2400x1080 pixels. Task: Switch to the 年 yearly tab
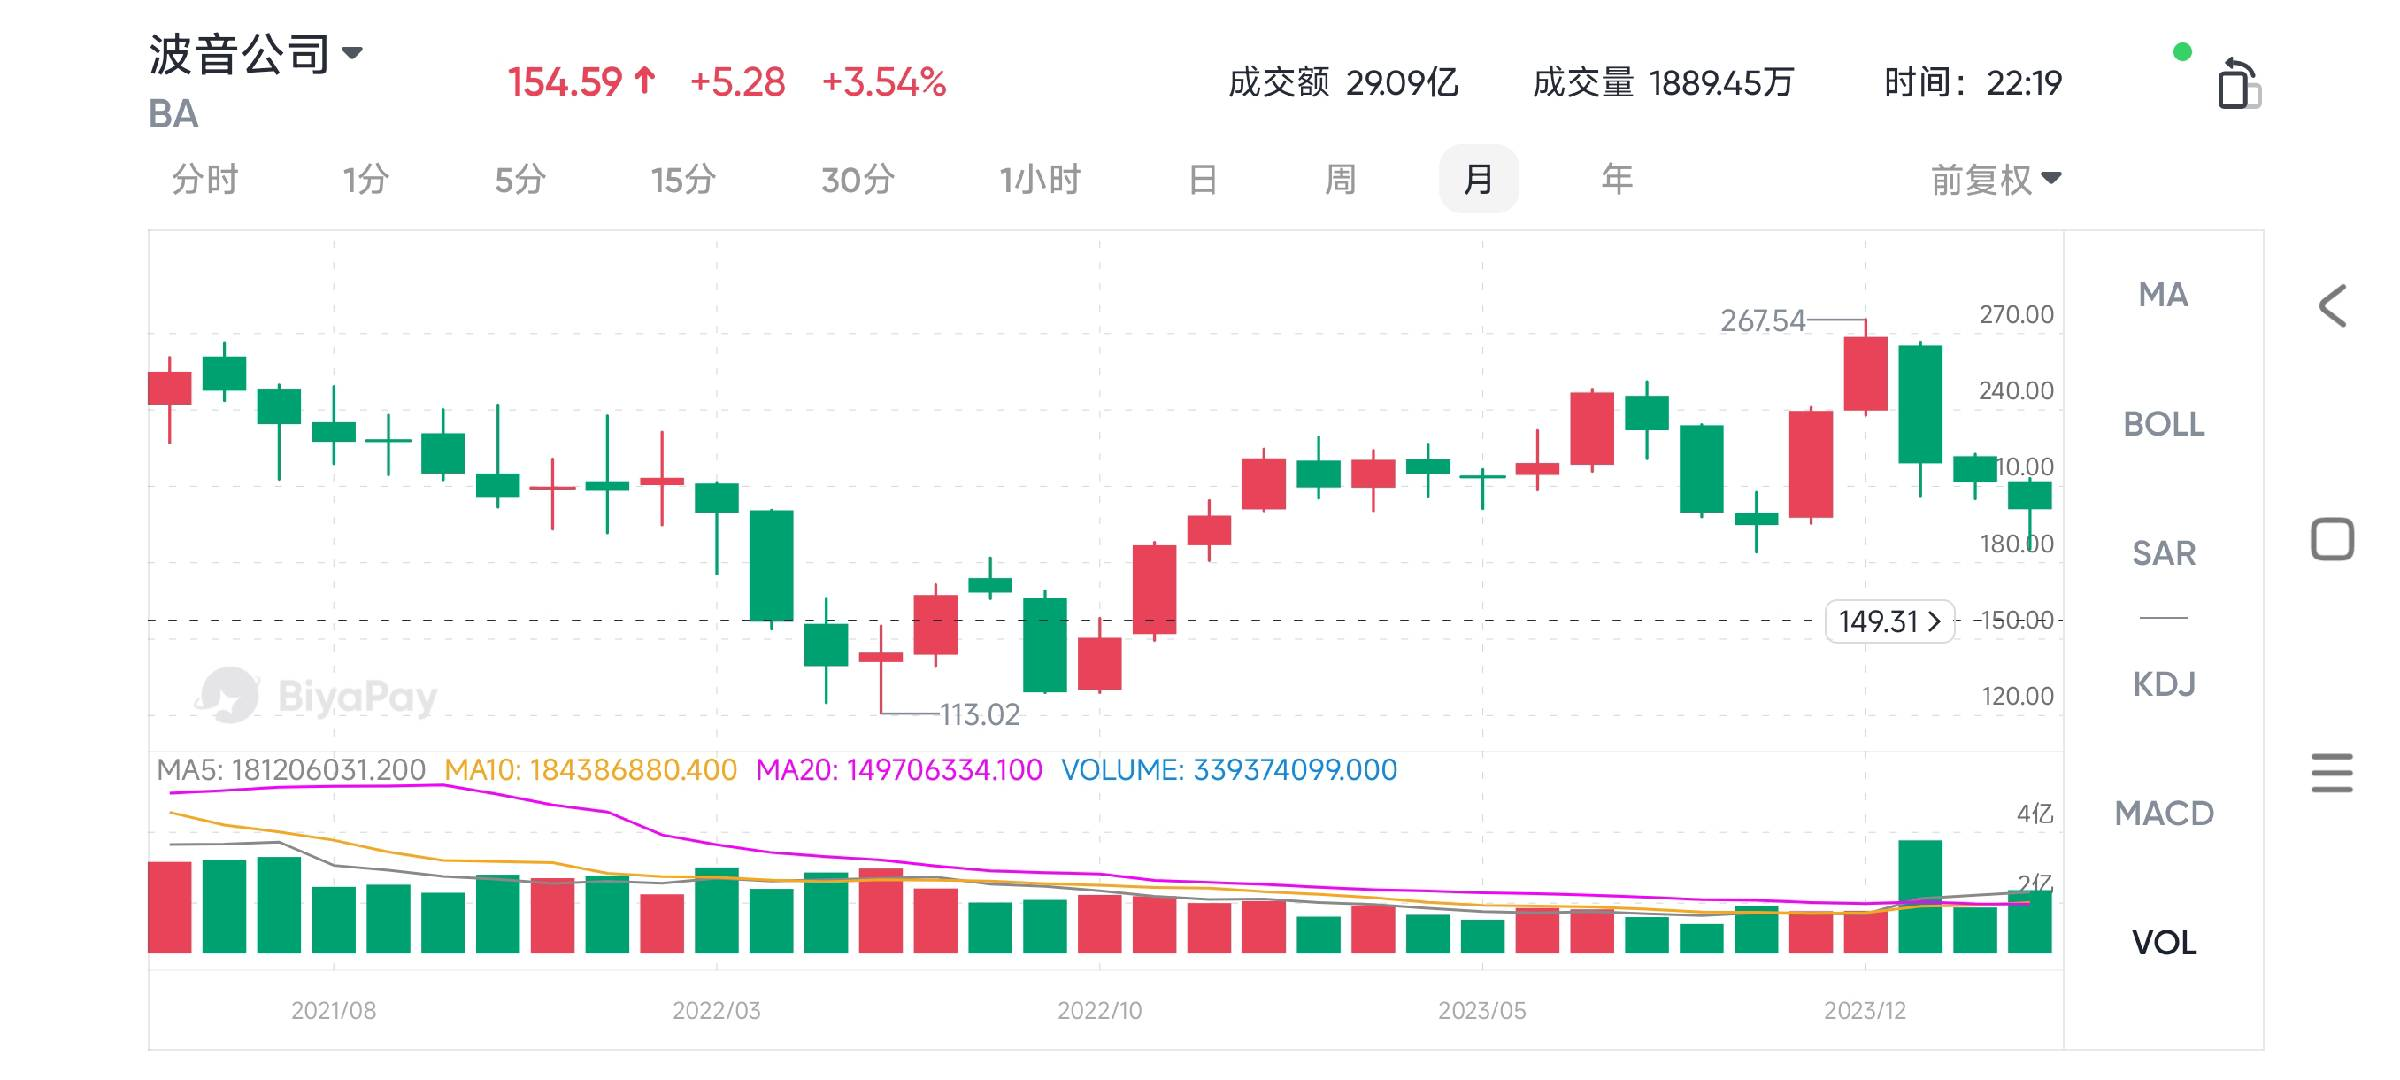coord(1617,180)
